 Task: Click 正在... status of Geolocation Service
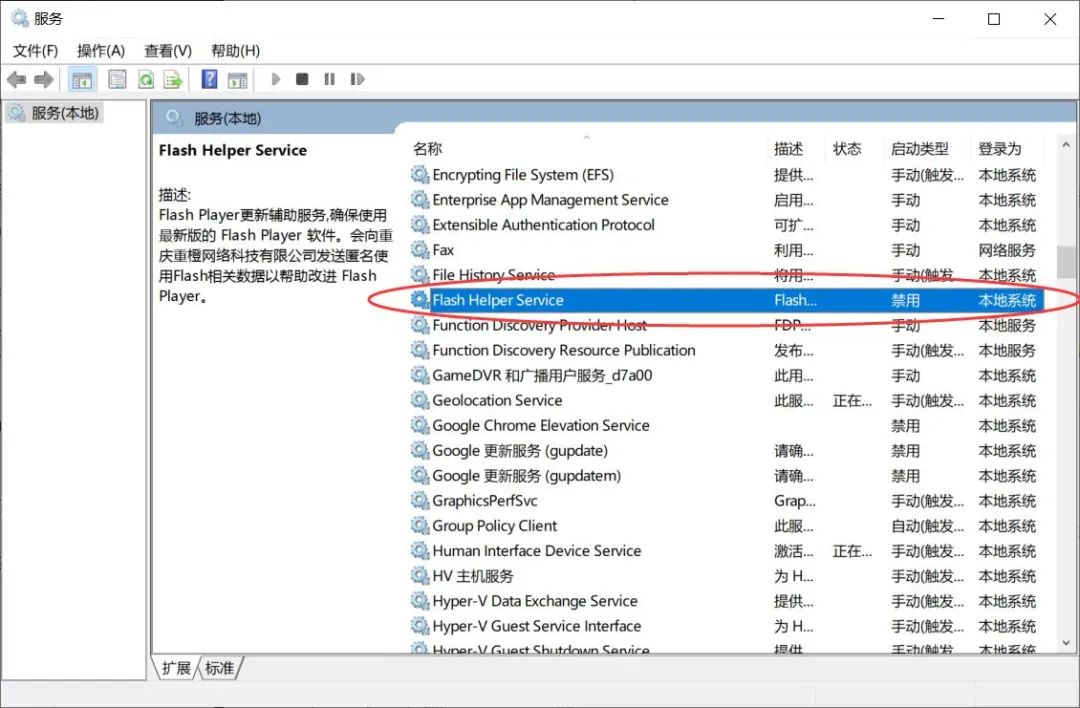852,401
